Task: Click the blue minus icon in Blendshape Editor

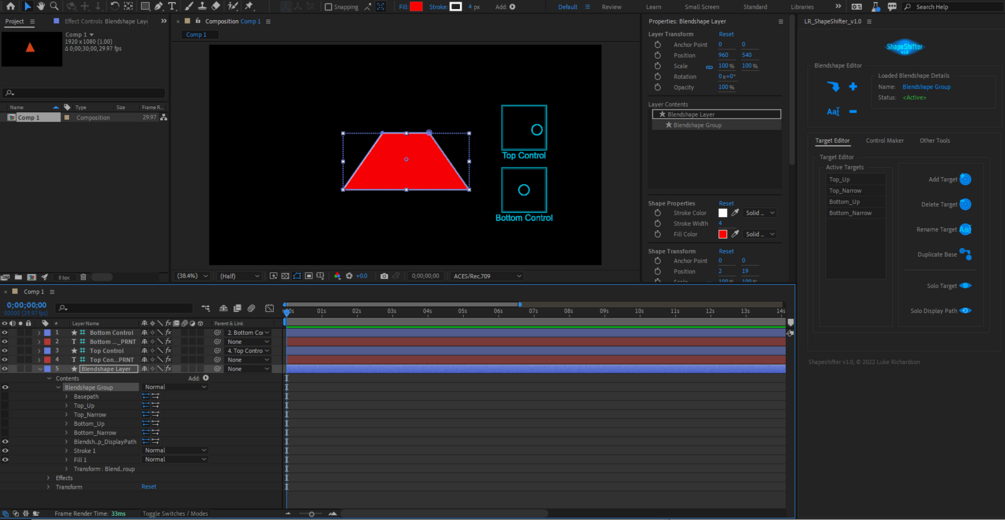Action: click(852, 112)
